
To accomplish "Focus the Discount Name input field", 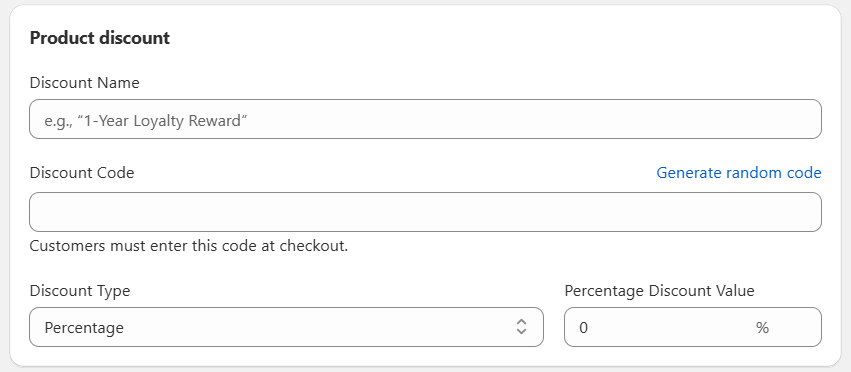I will [426, 119].
